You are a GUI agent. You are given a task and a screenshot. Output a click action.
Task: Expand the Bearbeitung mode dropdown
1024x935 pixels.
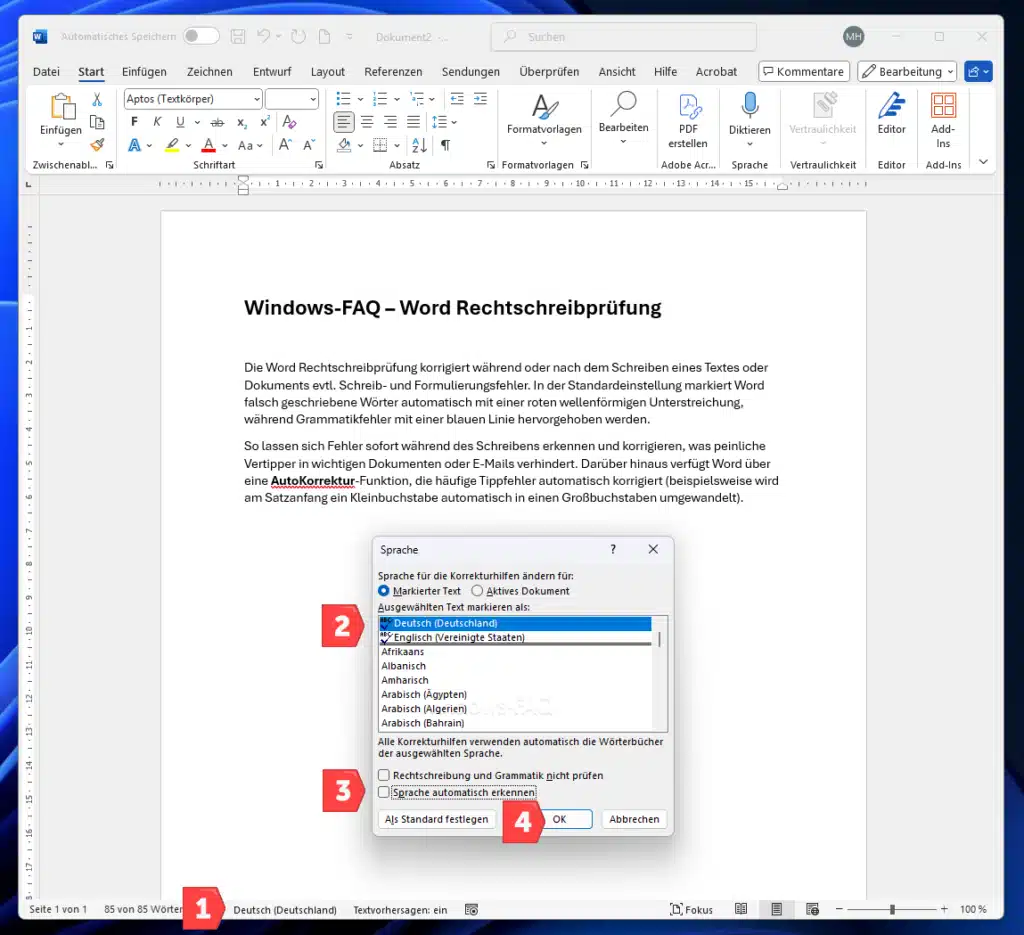coord(950,72)
